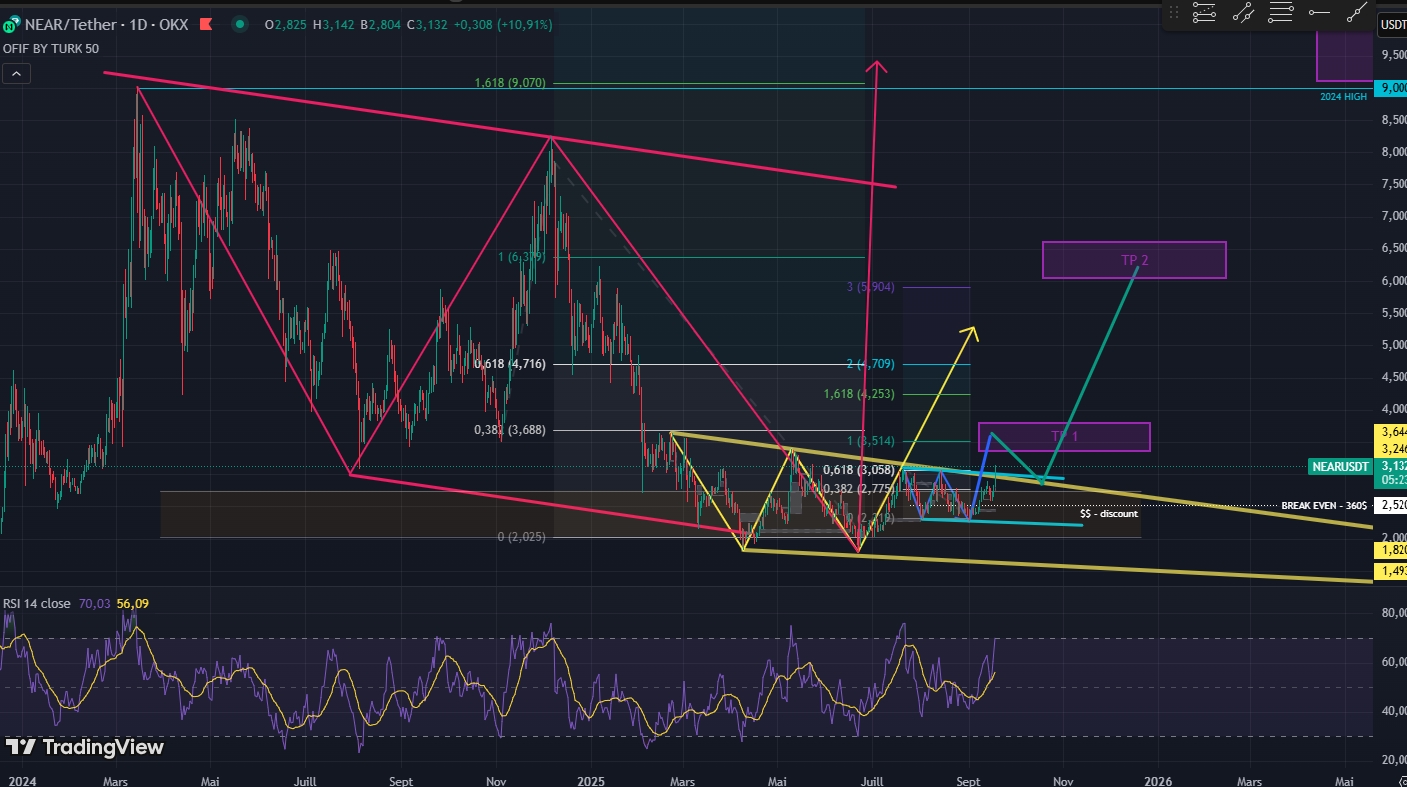Viewport: 1407px width, 787px height.
Task: Select the trend-based Fib extension tool
Action: [x=1205, y=13]
